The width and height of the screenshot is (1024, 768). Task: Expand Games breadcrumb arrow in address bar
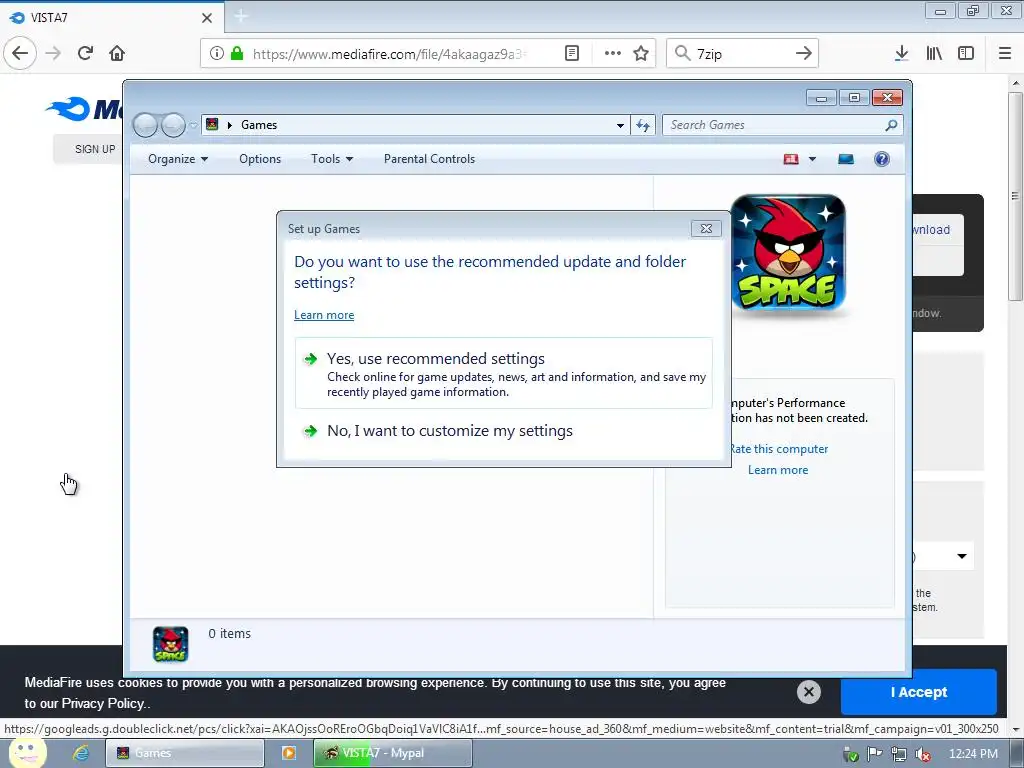point(230,125)
